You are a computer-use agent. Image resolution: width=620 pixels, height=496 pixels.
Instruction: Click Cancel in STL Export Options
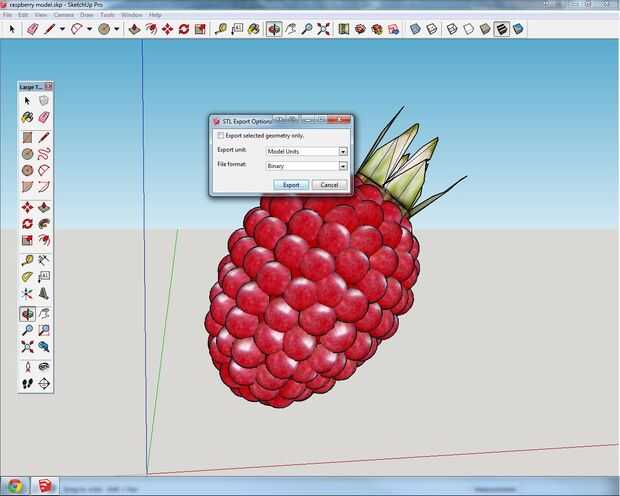pos(329,185)
